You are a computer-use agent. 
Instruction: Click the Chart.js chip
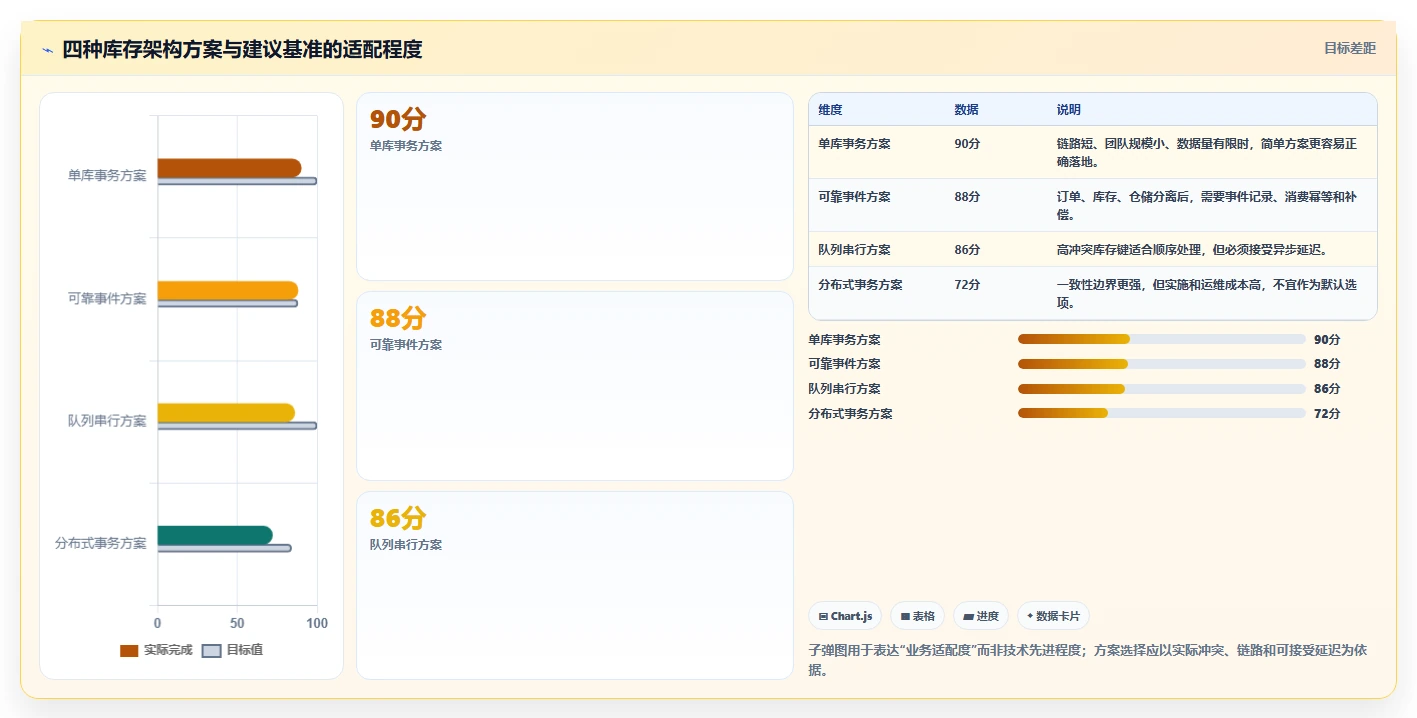(845, 616)
